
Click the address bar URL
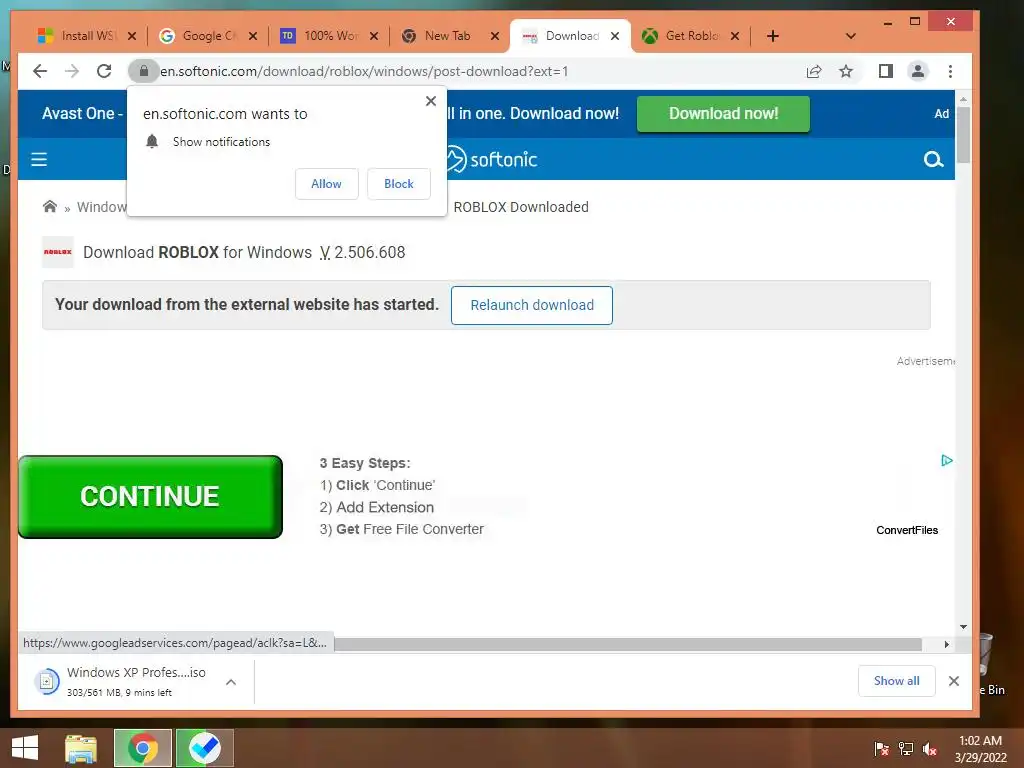pyautogui.click(x=364, y=71)
